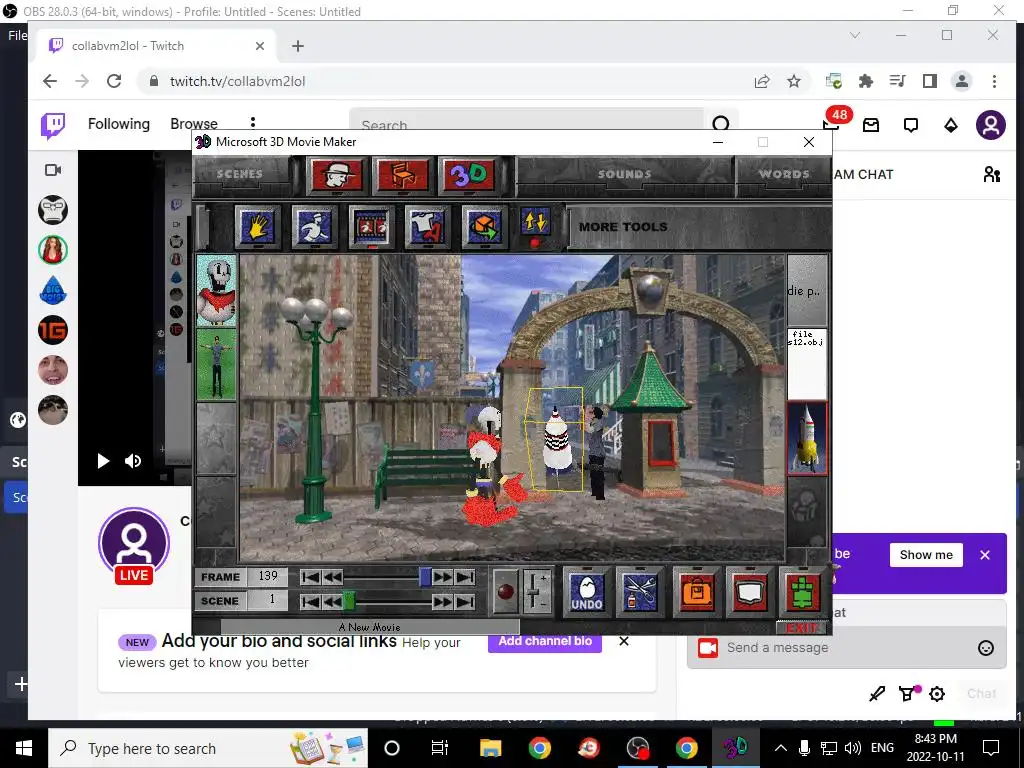The image size is (1024, 768).
Task: Toggle the up/down yellow arrows tool
Action: [535, 223]
